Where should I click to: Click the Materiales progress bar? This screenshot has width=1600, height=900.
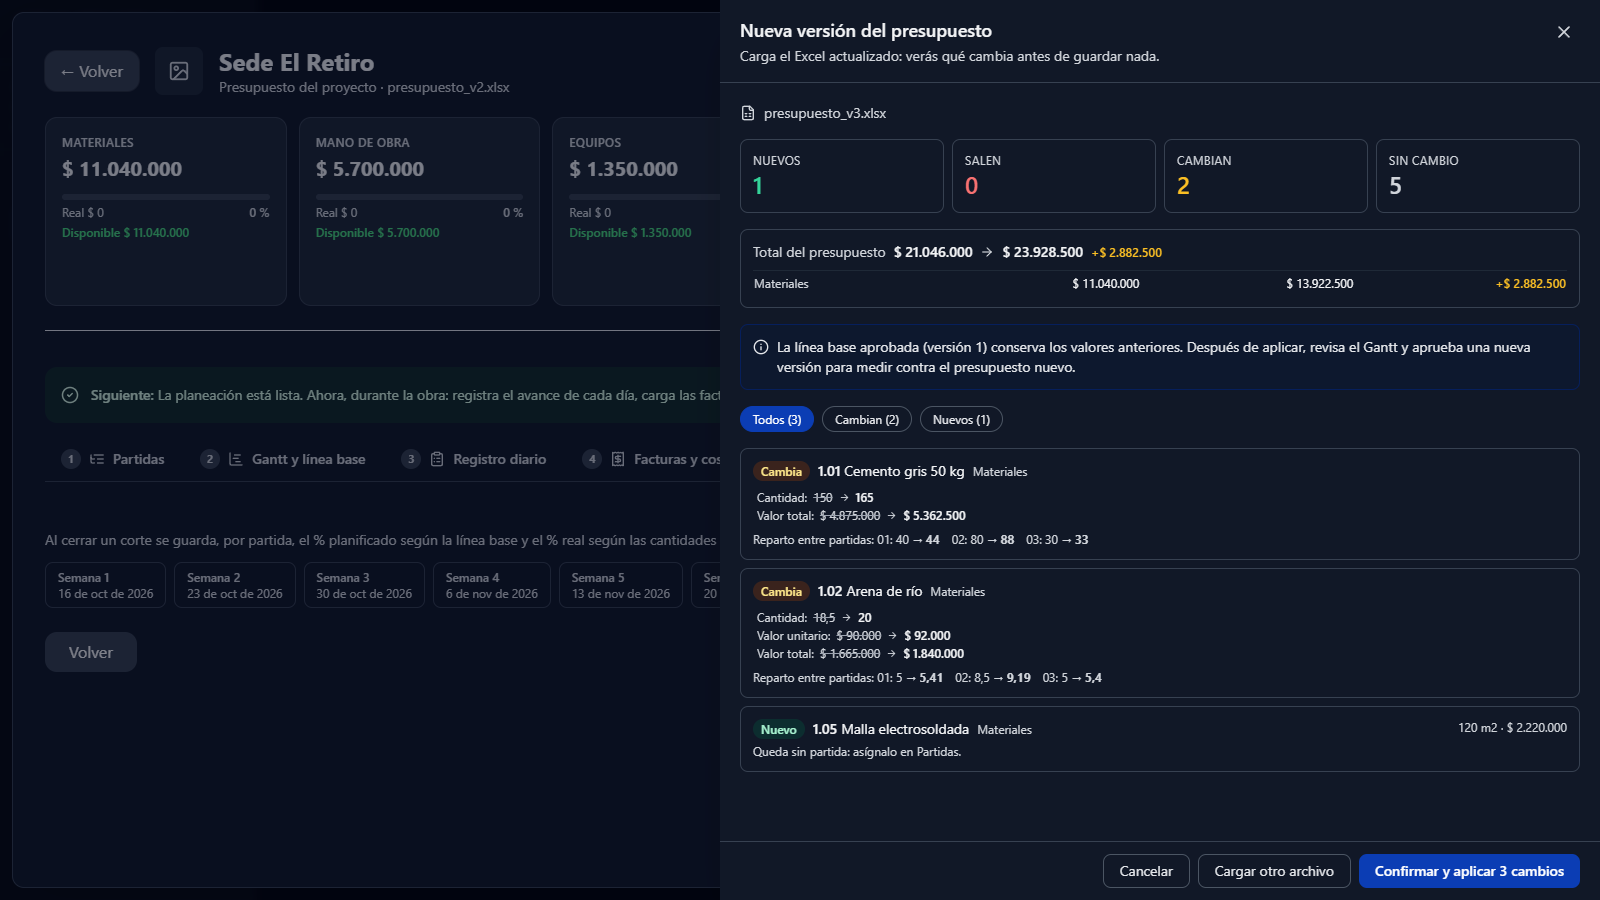point(166,197)
